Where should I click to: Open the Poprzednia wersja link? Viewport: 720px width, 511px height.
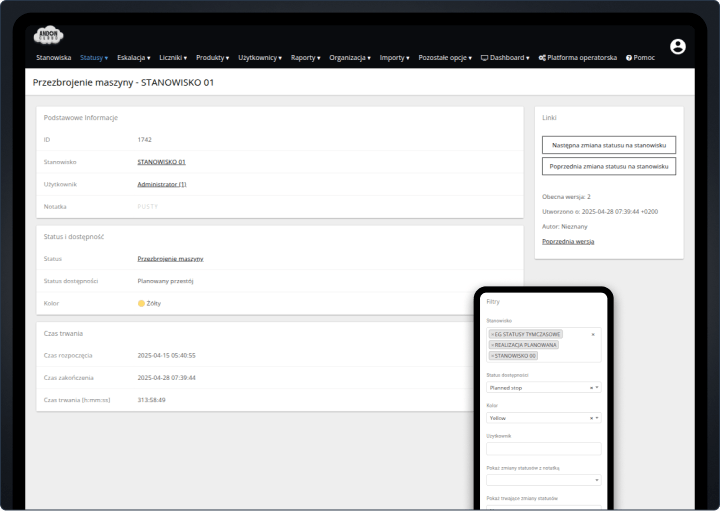[x=568, y=241]
